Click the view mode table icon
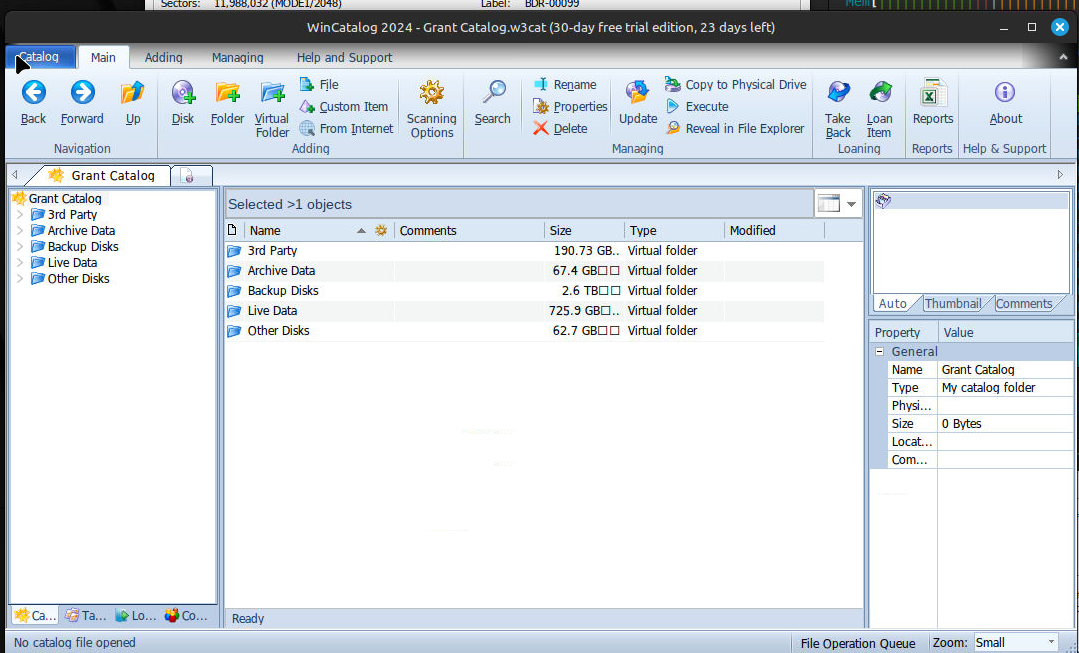 tap(829, 204)
